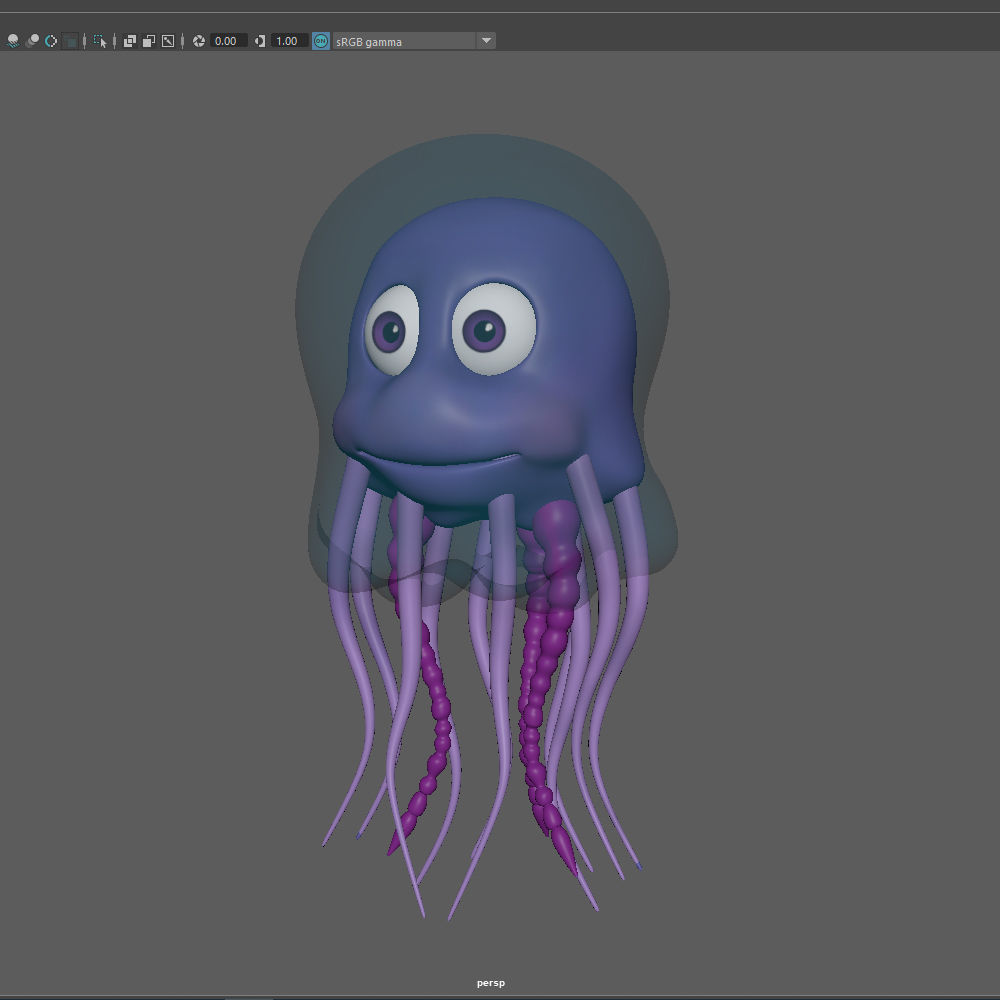Toggle the XRay overlapping squares icon
The image size is (1000, 1000).
(129, 41)
